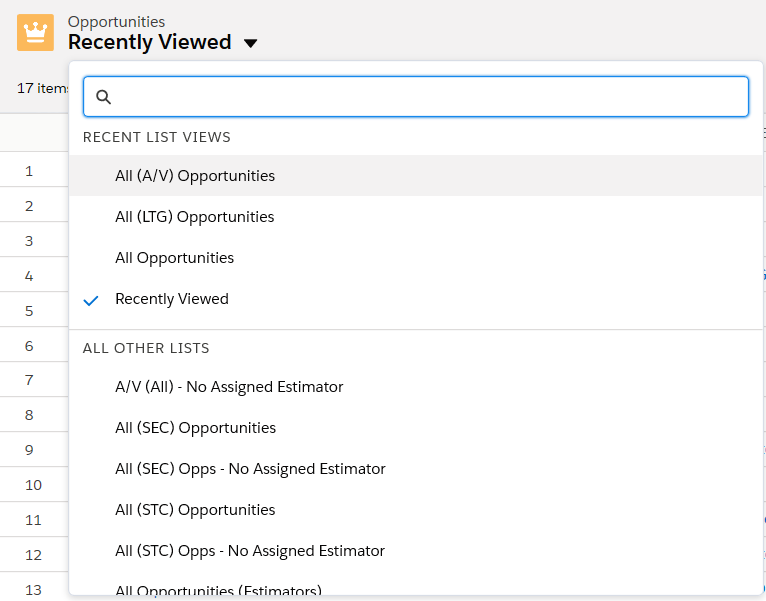Open A/V (All) - No Assigned Estimator

point(229,387)
